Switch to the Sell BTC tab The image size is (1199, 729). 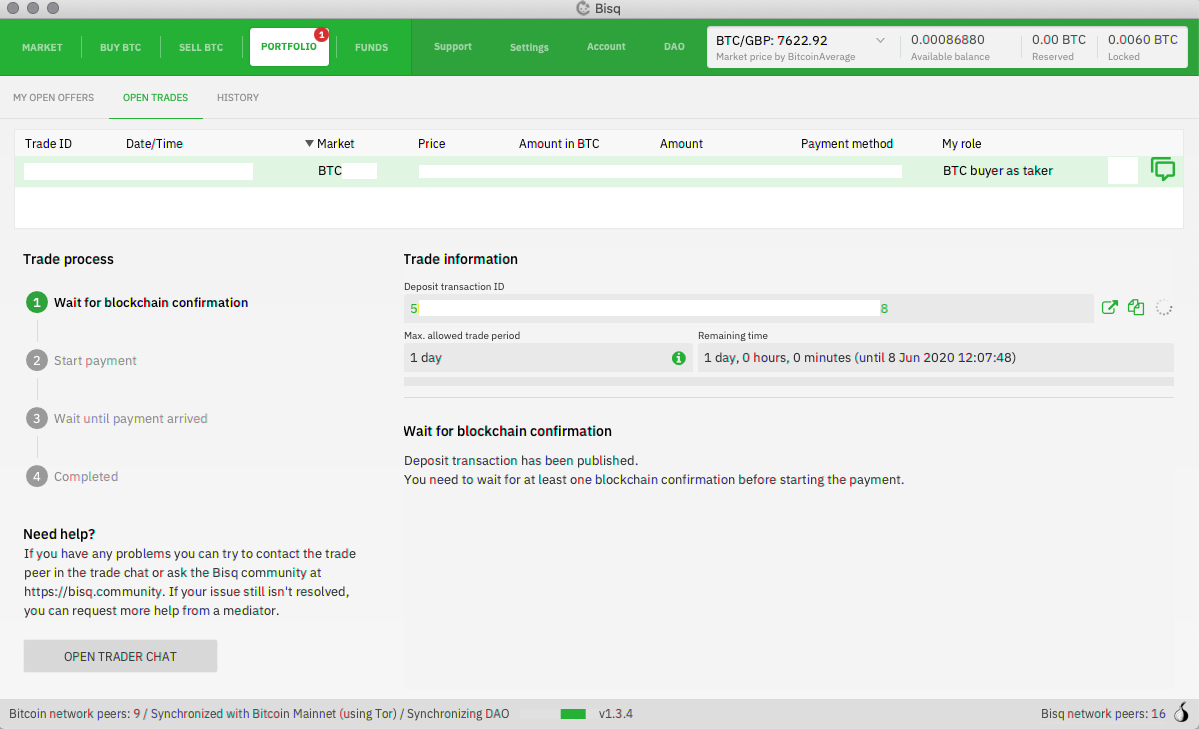[201, 47]
